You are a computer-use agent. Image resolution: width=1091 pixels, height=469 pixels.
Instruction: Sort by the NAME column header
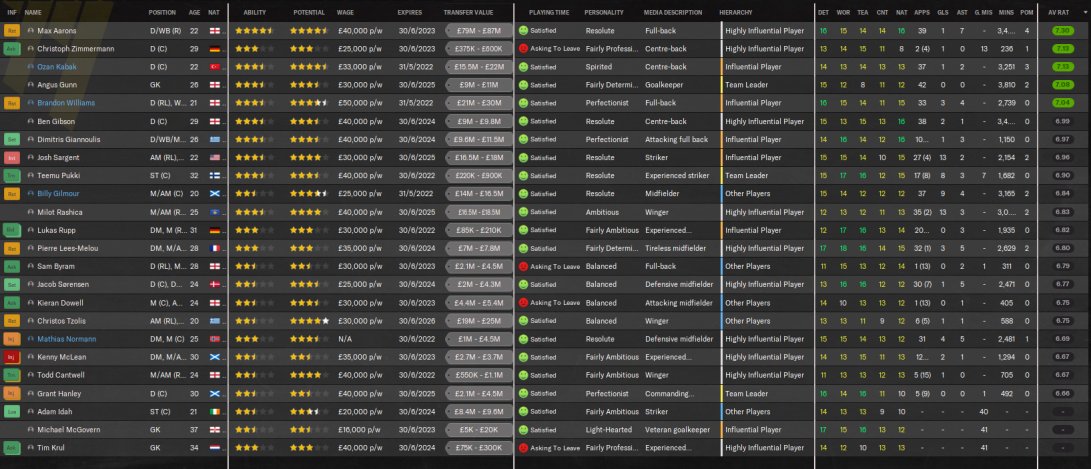pyautogui.click(x=33, y=13)
